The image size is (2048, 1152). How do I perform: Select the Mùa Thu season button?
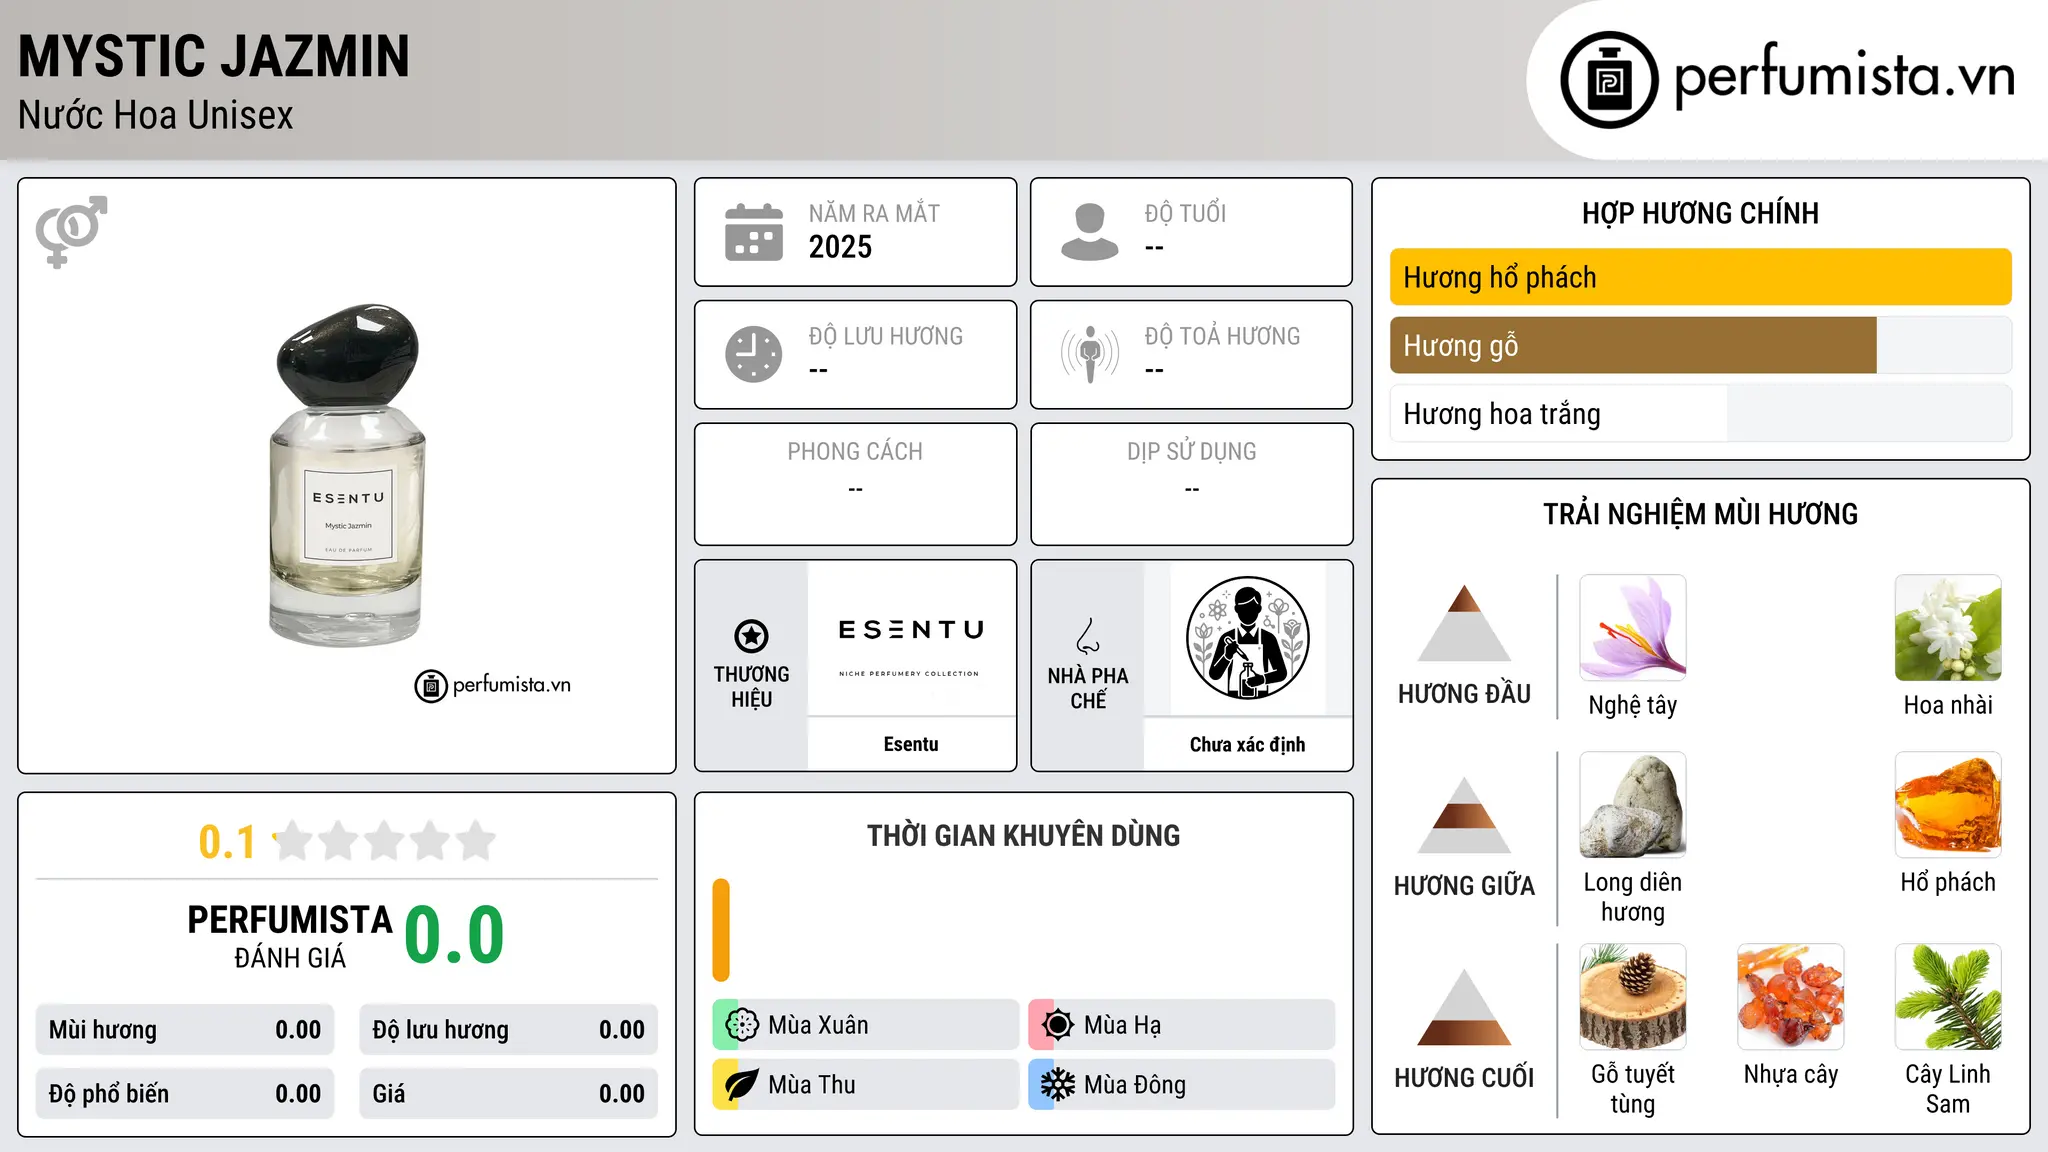click(x=865, y=1085)
